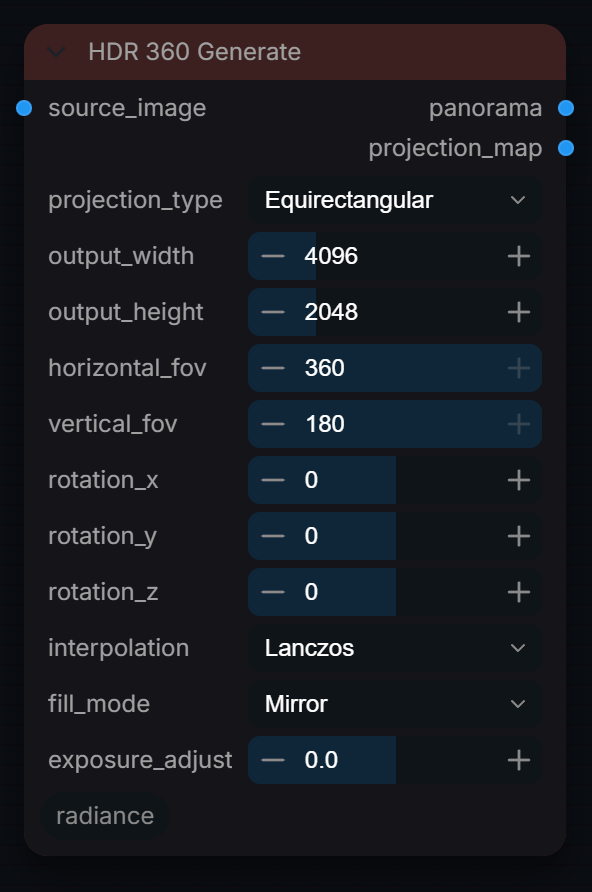Open the projection_type Equirectangular dropdown
Image resolution: width=592 pixels, height=892 pixels.
395,200
